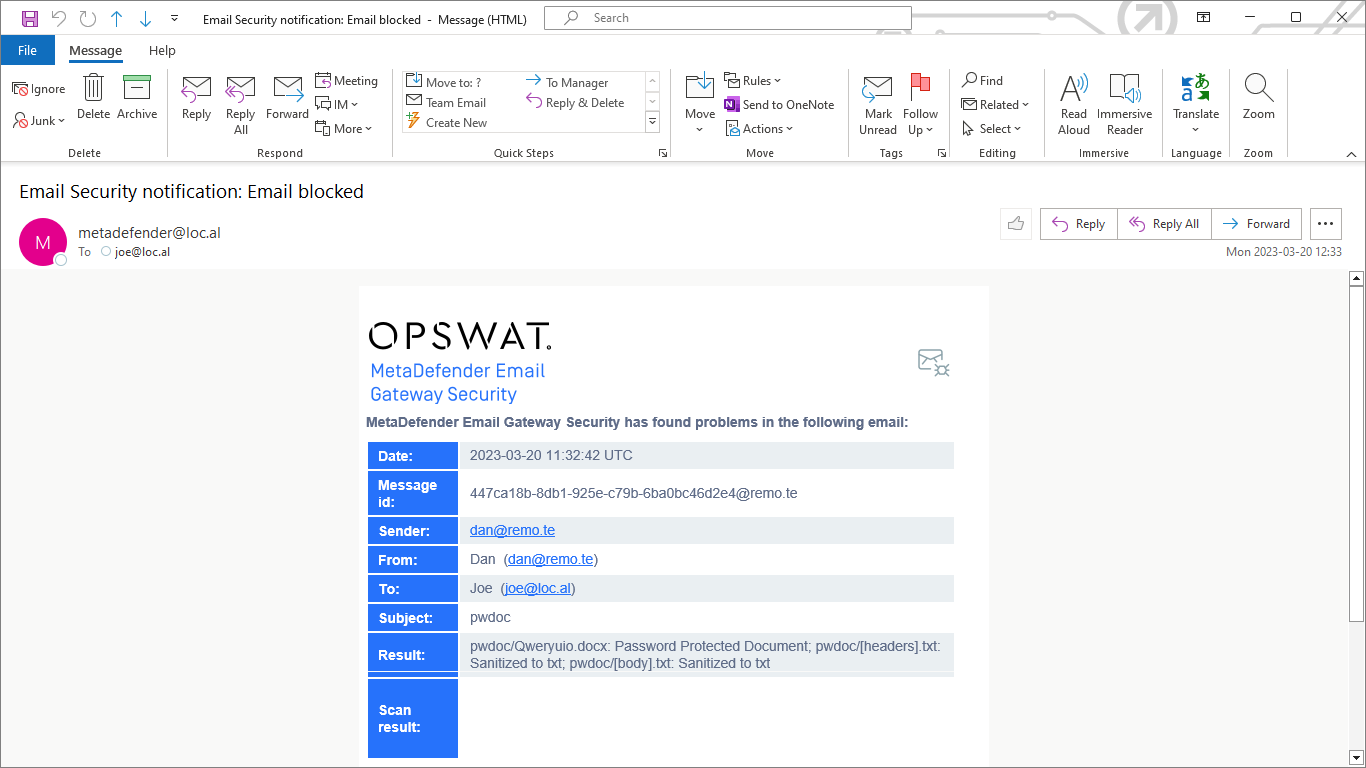This screenshot has height=768, width=1366.
Task: Click the sender avatar M
Action: tap(43, 242)
